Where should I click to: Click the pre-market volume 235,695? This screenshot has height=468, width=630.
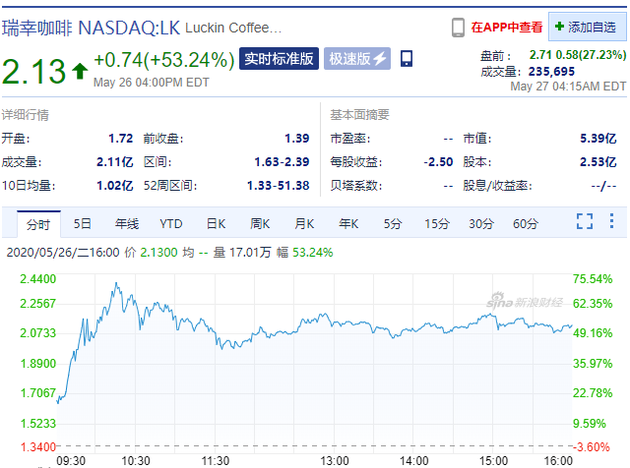point(551,72)
